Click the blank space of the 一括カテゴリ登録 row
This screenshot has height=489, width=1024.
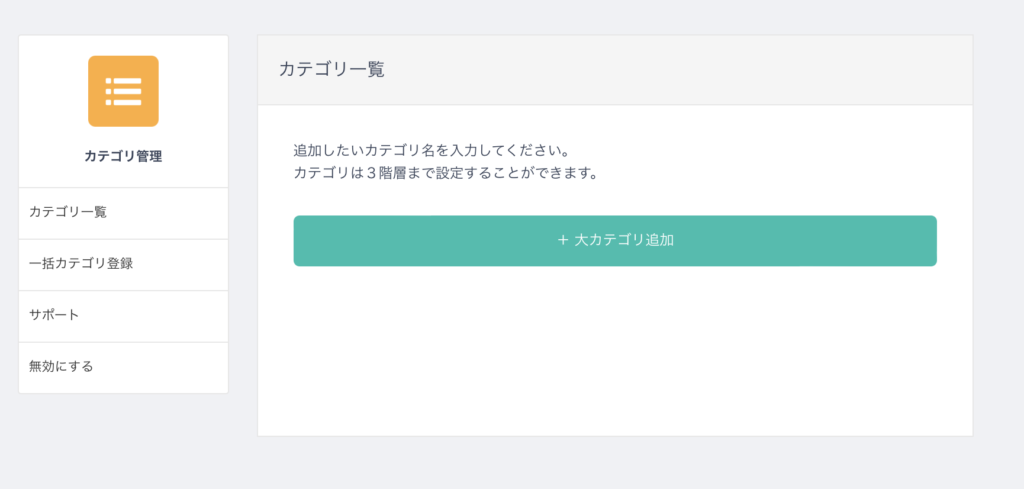point(183,264)
